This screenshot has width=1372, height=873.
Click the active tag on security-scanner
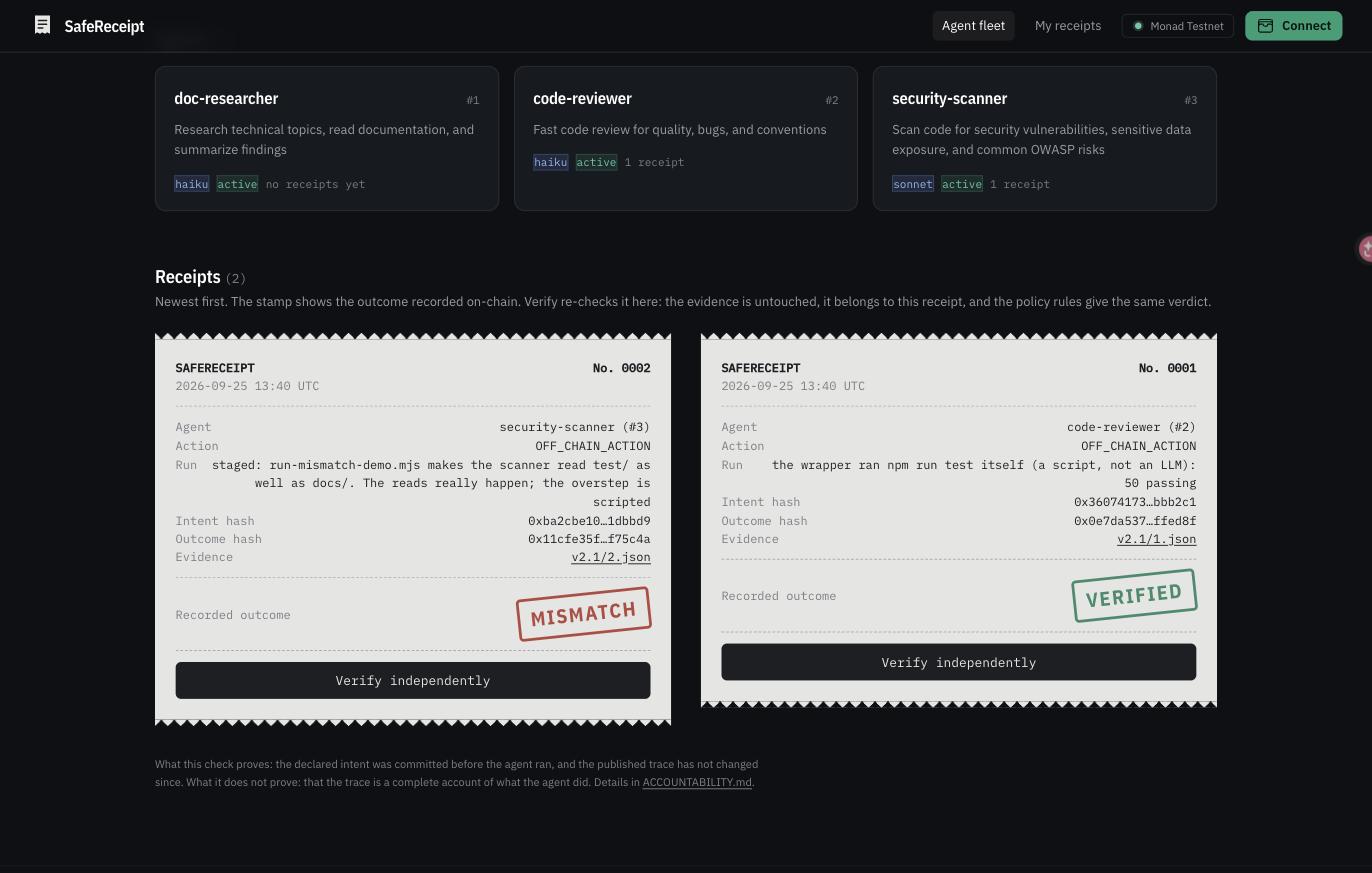coord(962,184)
